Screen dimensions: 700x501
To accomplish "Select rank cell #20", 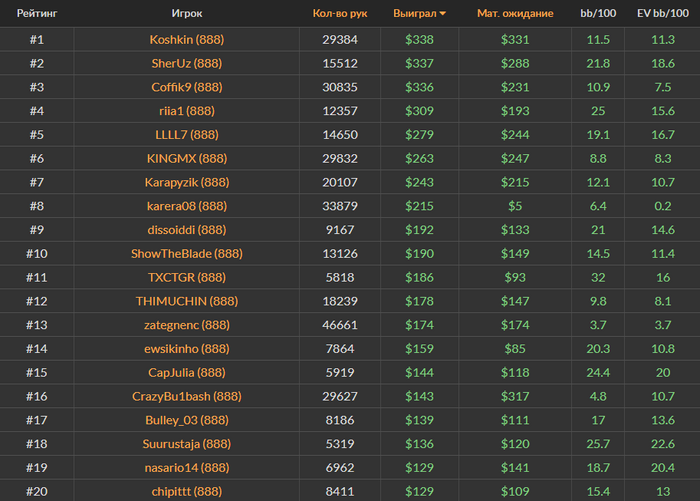I will 37,491.
